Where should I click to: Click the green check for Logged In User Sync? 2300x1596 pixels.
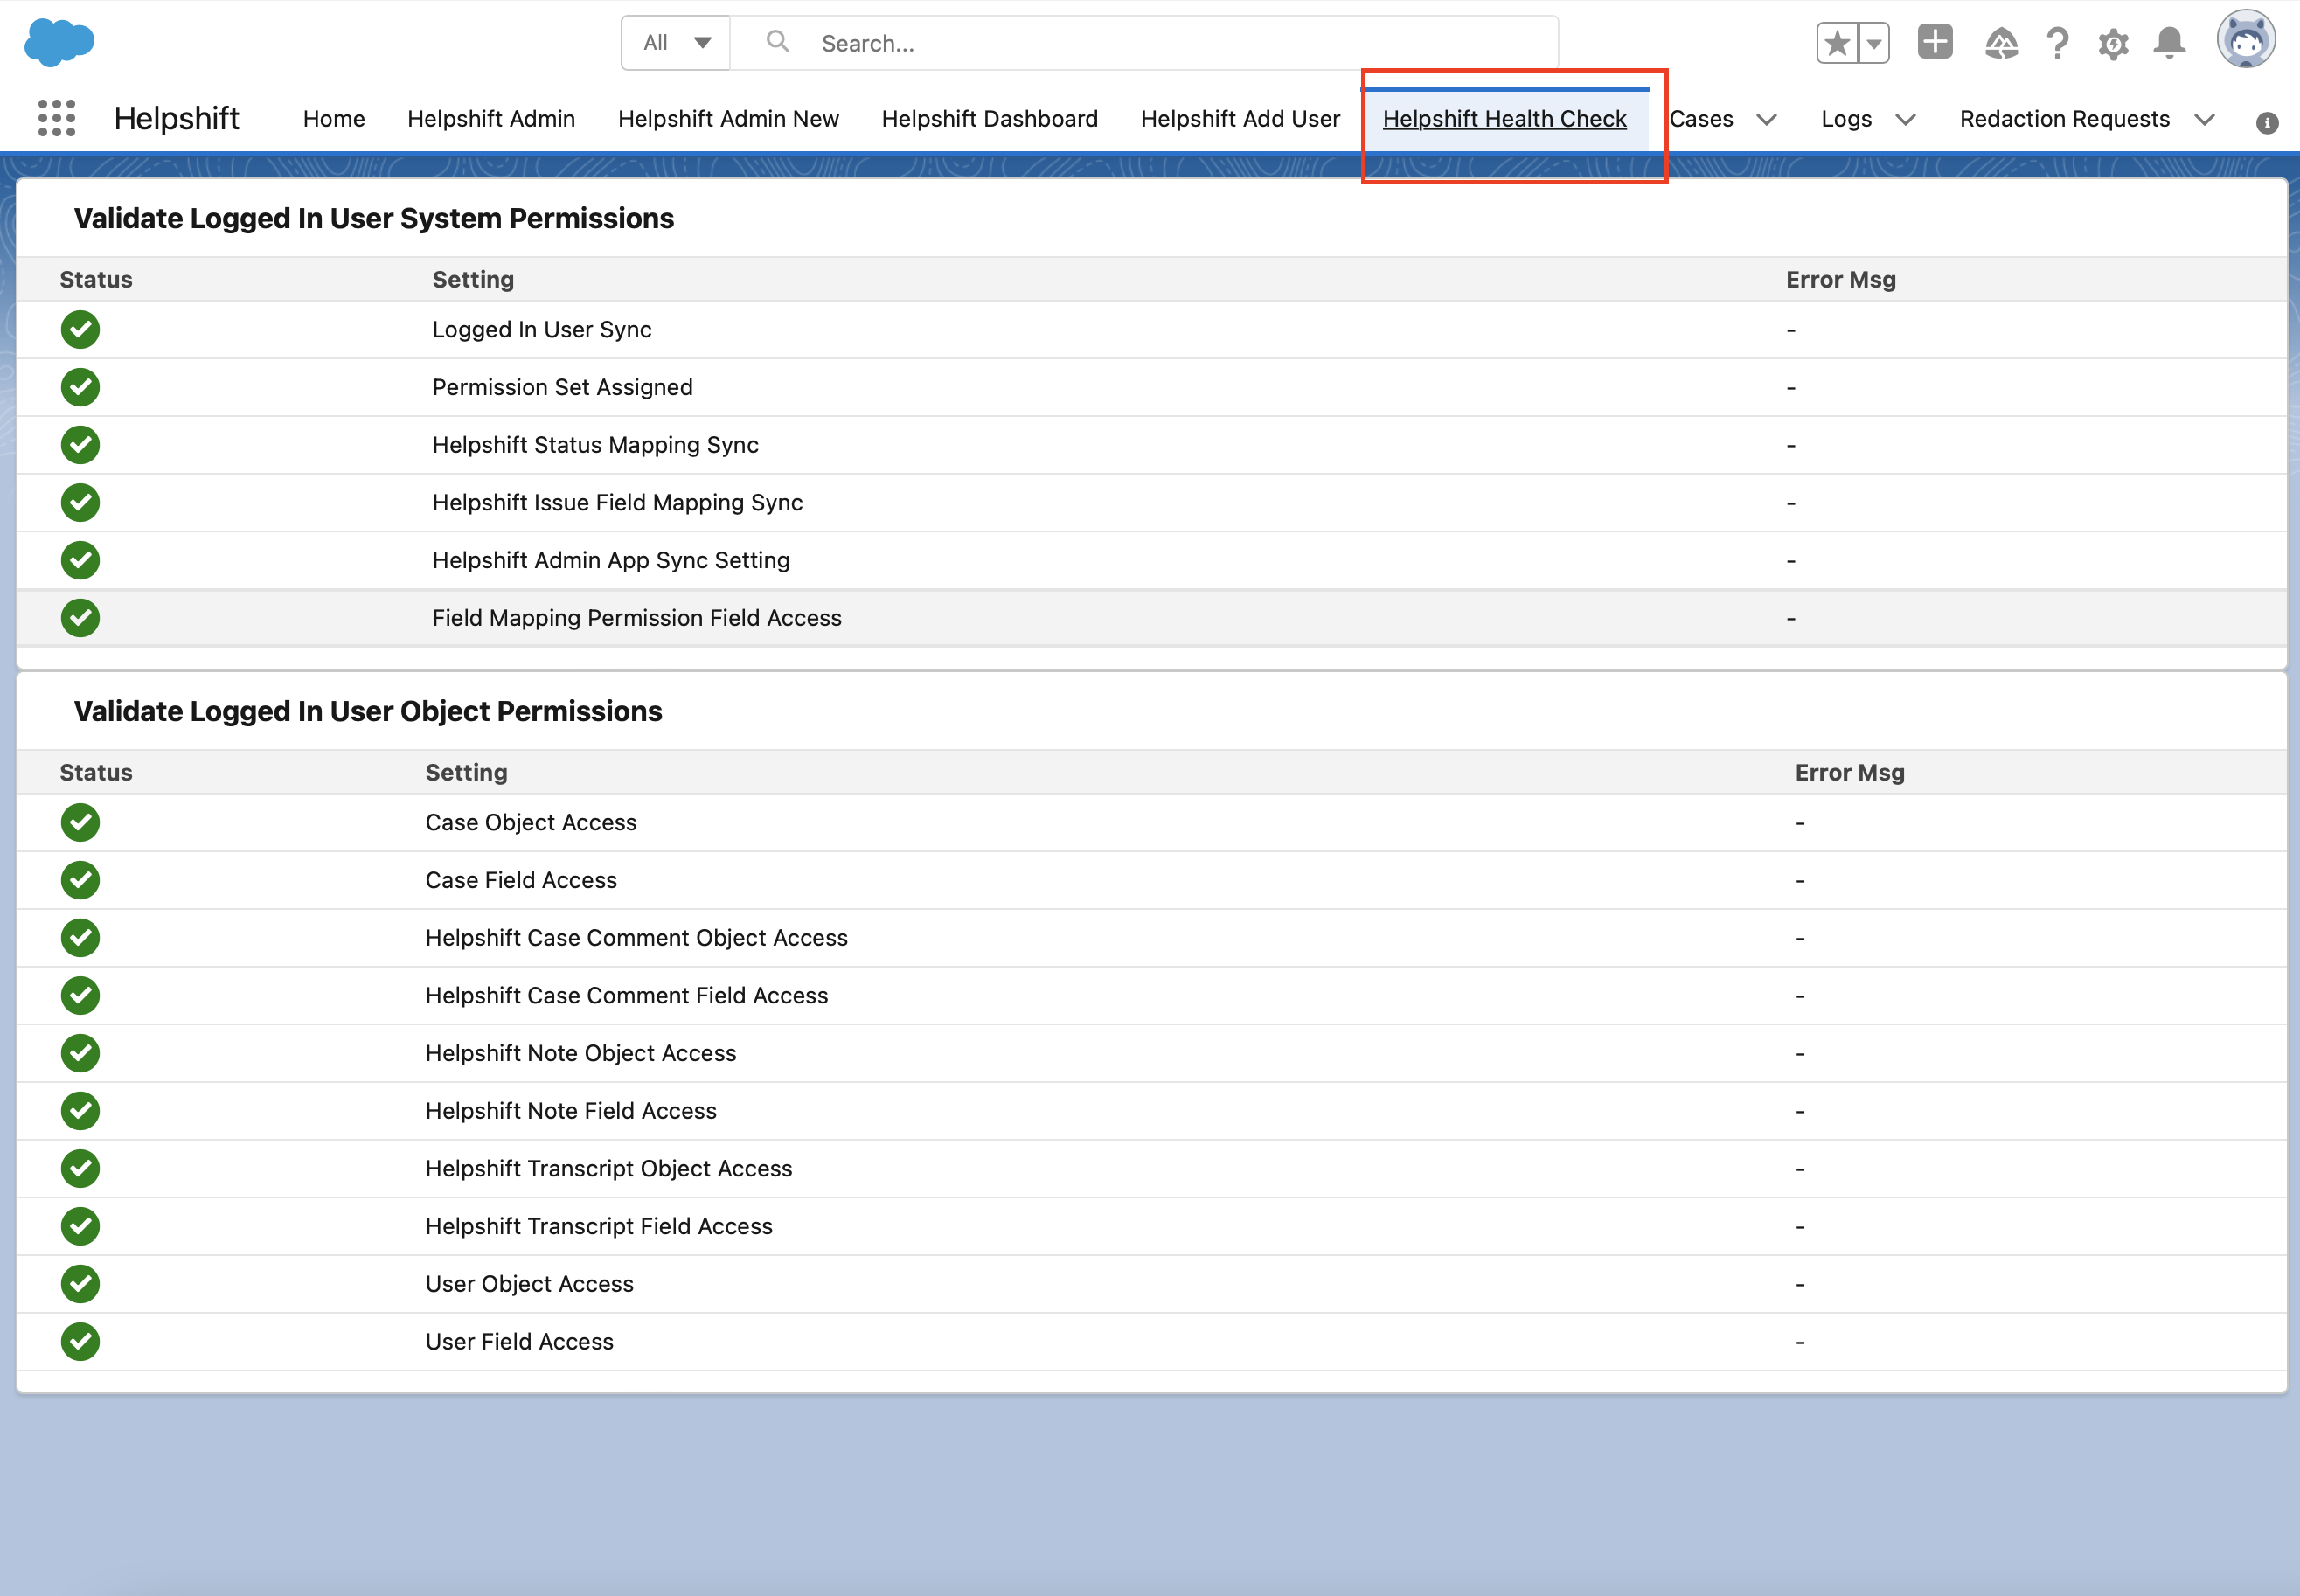click(80, 329)
